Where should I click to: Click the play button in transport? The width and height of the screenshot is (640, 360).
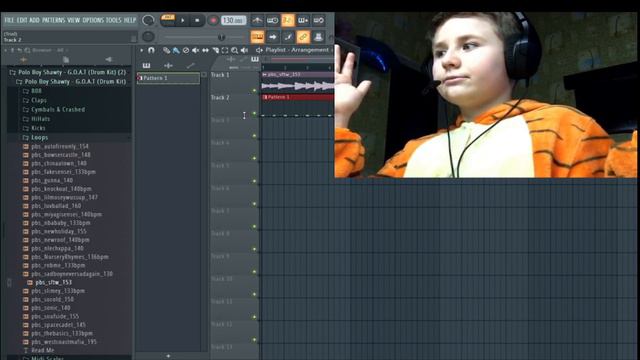click(x=182, y=20)
